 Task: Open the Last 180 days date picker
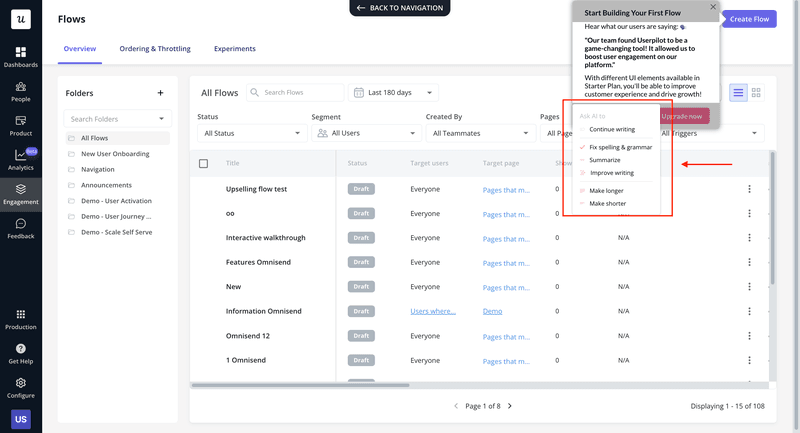pyautogui.click(x=393, y=93)
